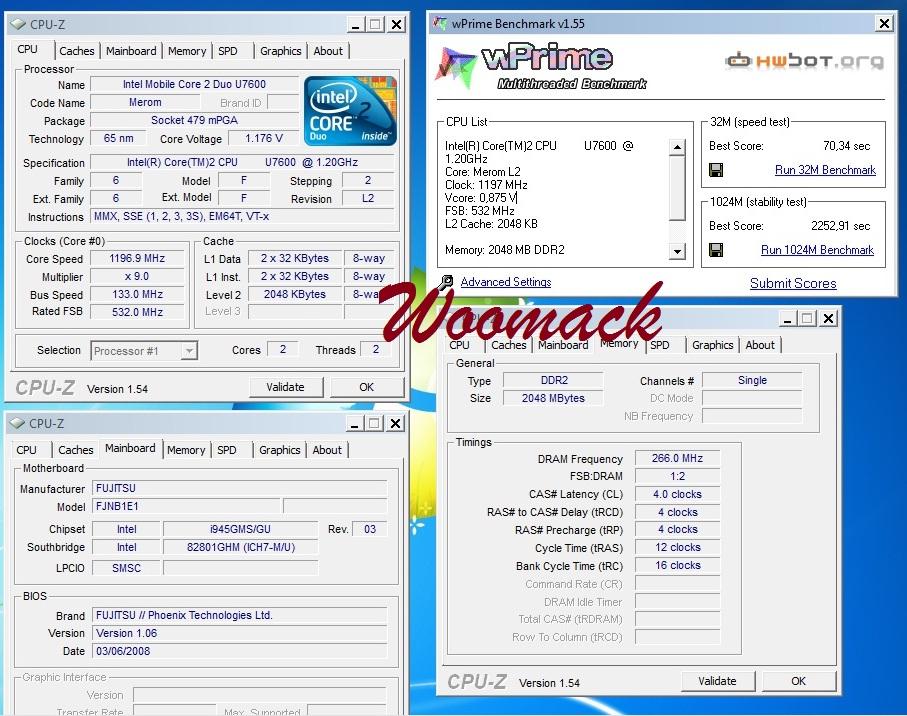The width and height of the screenshot is (907, 716).
Task: Click the hwbot.org logo in wPrime
Action: [x=805, y=60]
